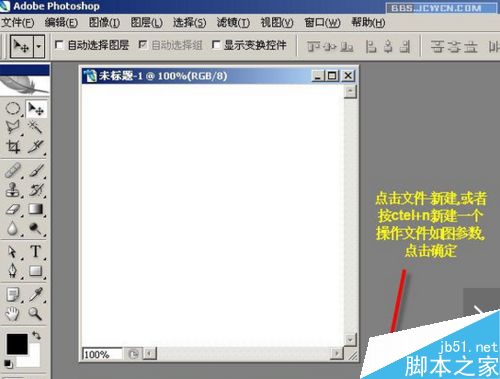
Task: Choose the Polygonal Lasso tool
Action: point(13,127)
